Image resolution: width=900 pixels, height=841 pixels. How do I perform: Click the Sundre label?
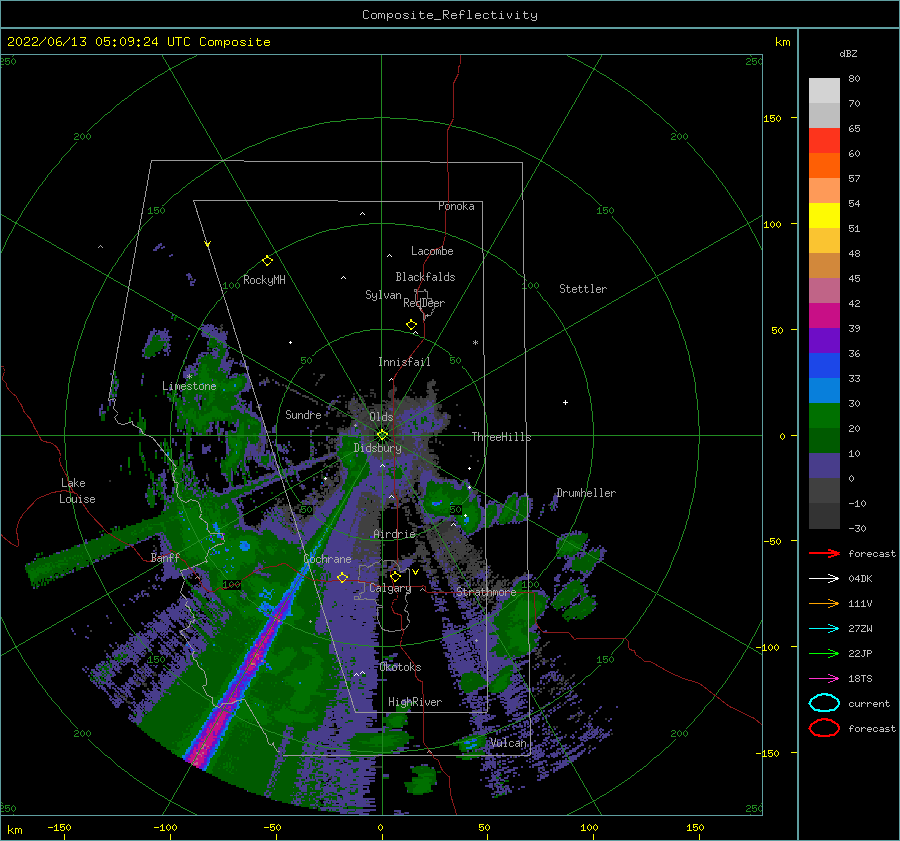[304, 414]
